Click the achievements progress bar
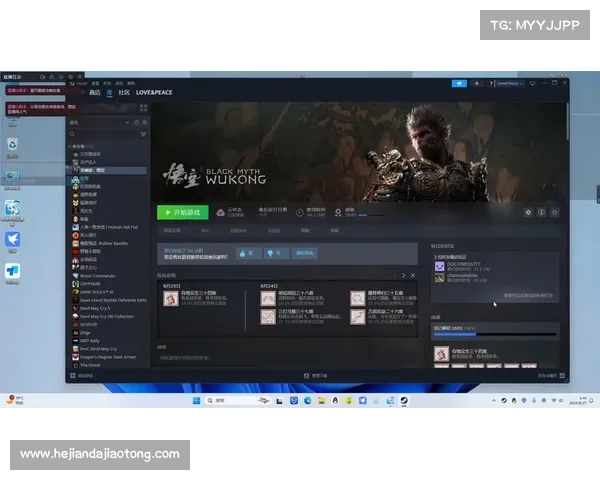 [x=495, y=335]
